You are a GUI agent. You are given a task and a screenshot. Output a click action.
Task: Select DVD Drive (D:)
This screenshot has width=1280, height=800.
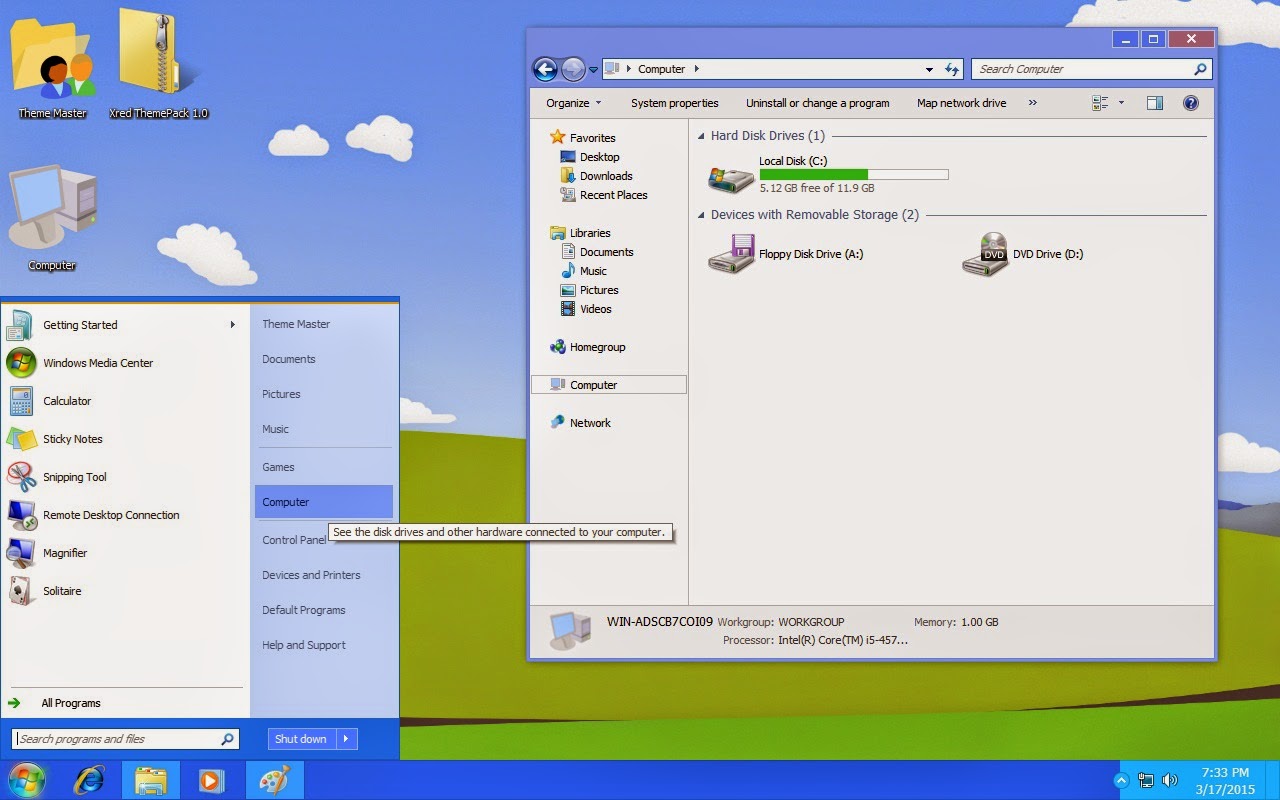click(x=1023, y=254)
